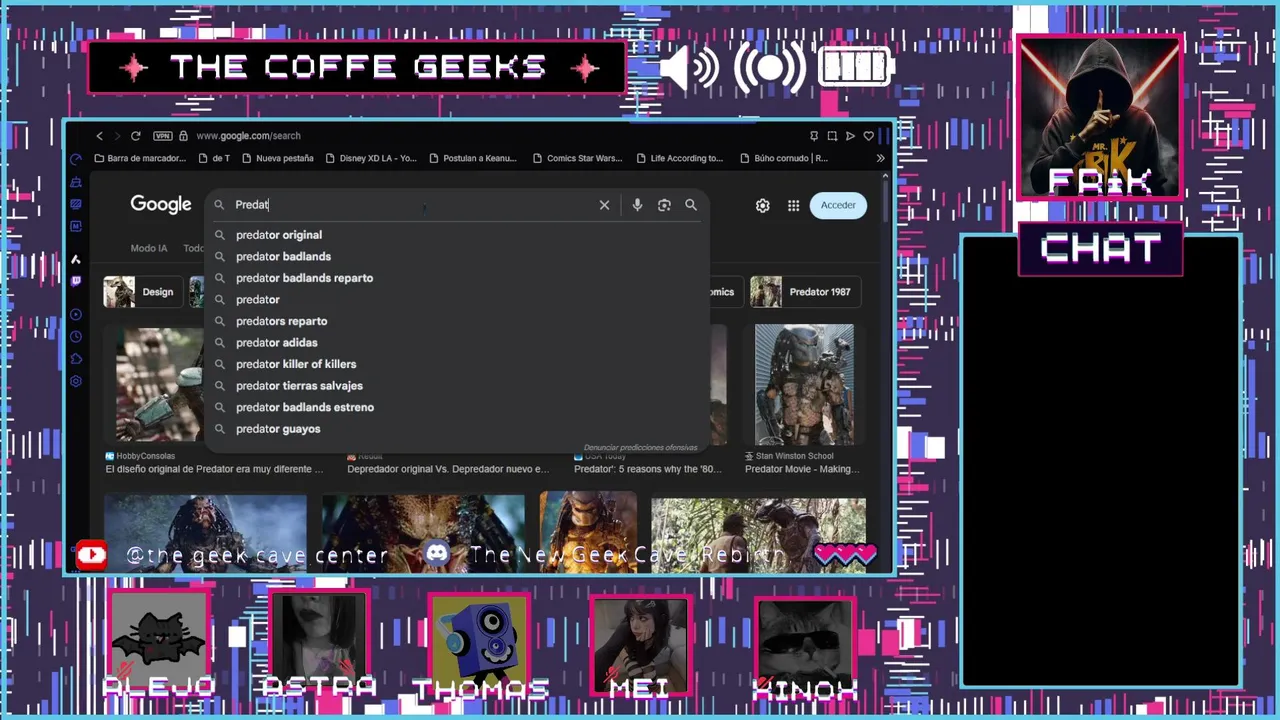Start voice search with the microphone icon
This screenshot has width=1280, height=720.
(x=637, y=205)
